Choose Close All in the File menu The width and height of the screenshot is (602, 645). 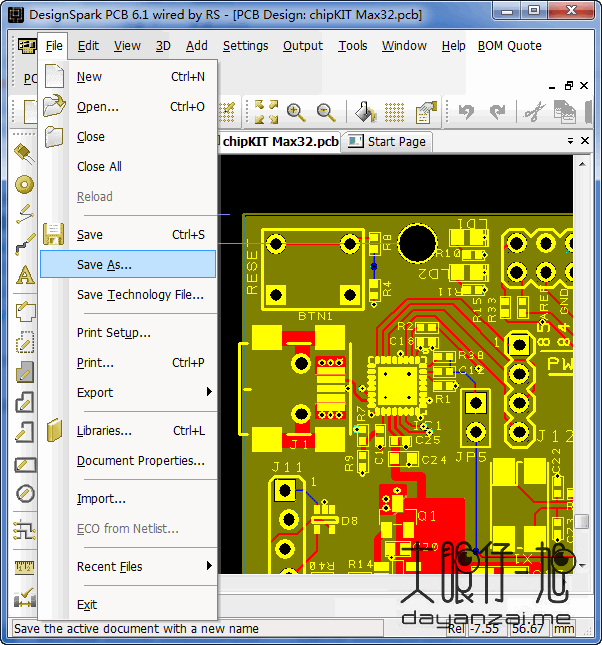[x=128, y=167]
